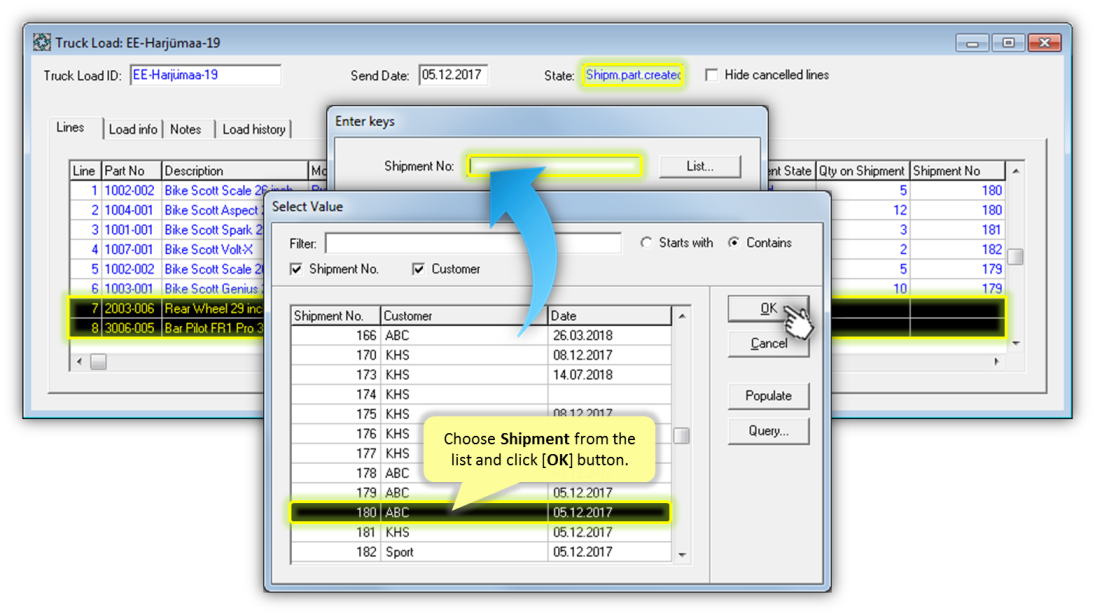Click into the Filter text field
1095x615 pixels.
(x=473, y=243)
